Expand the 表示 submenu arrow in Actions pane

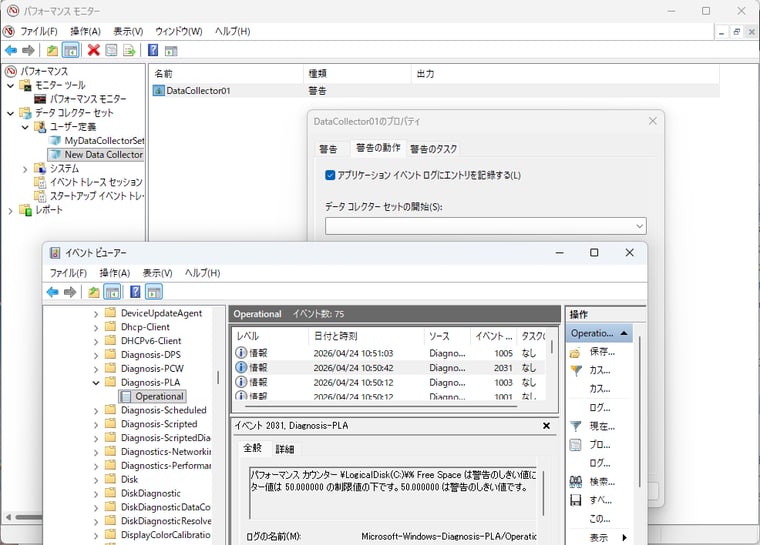(625, 537)
